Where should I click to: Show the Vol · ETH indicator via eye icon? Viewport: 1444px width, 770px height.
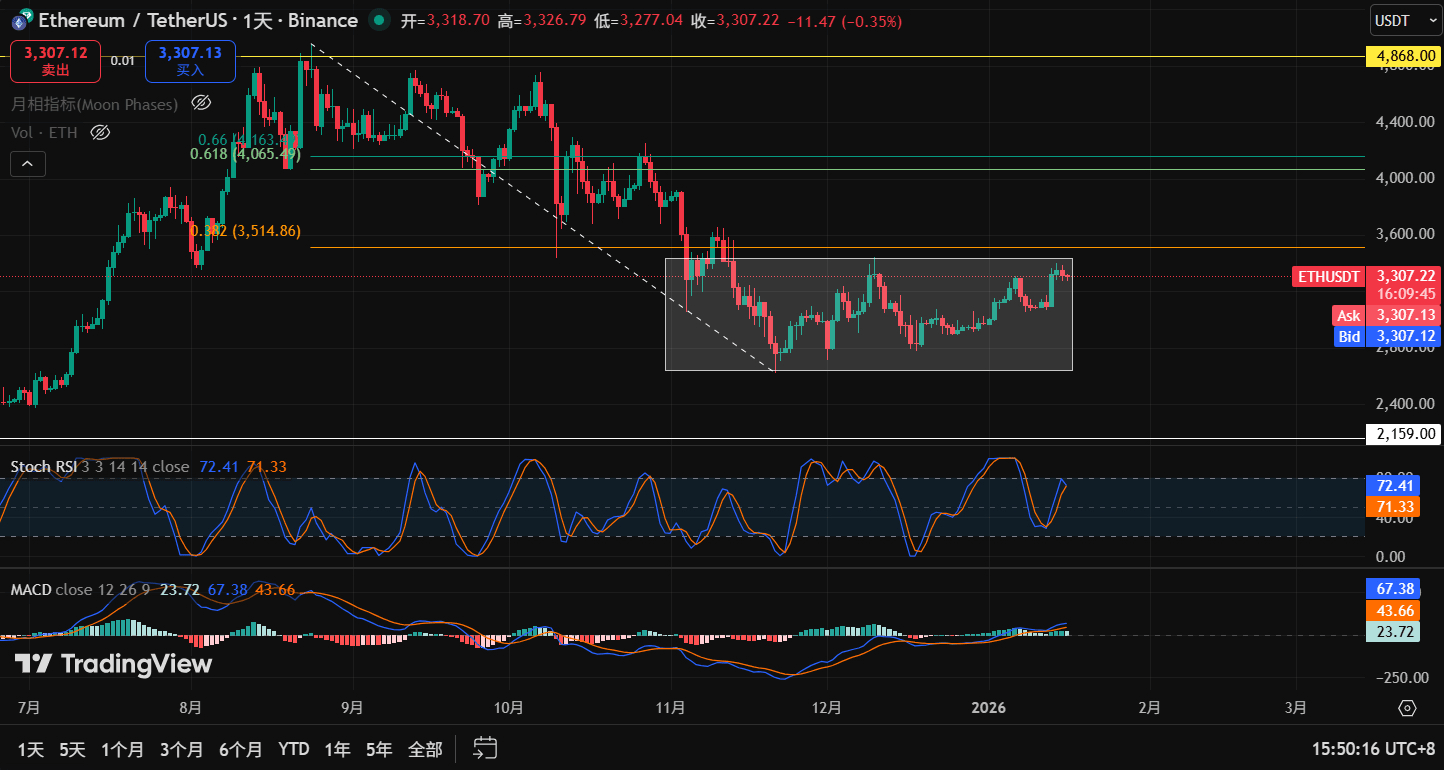100,132
